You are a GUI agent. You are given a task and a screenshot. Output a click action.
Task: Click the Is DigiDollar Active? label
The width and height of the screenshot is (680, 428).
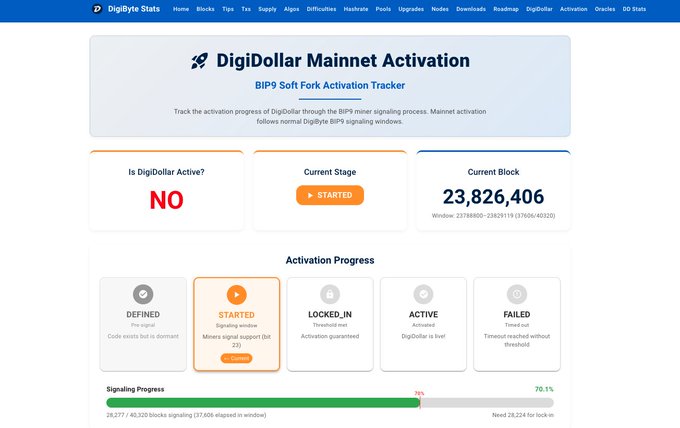click(167, 172)
